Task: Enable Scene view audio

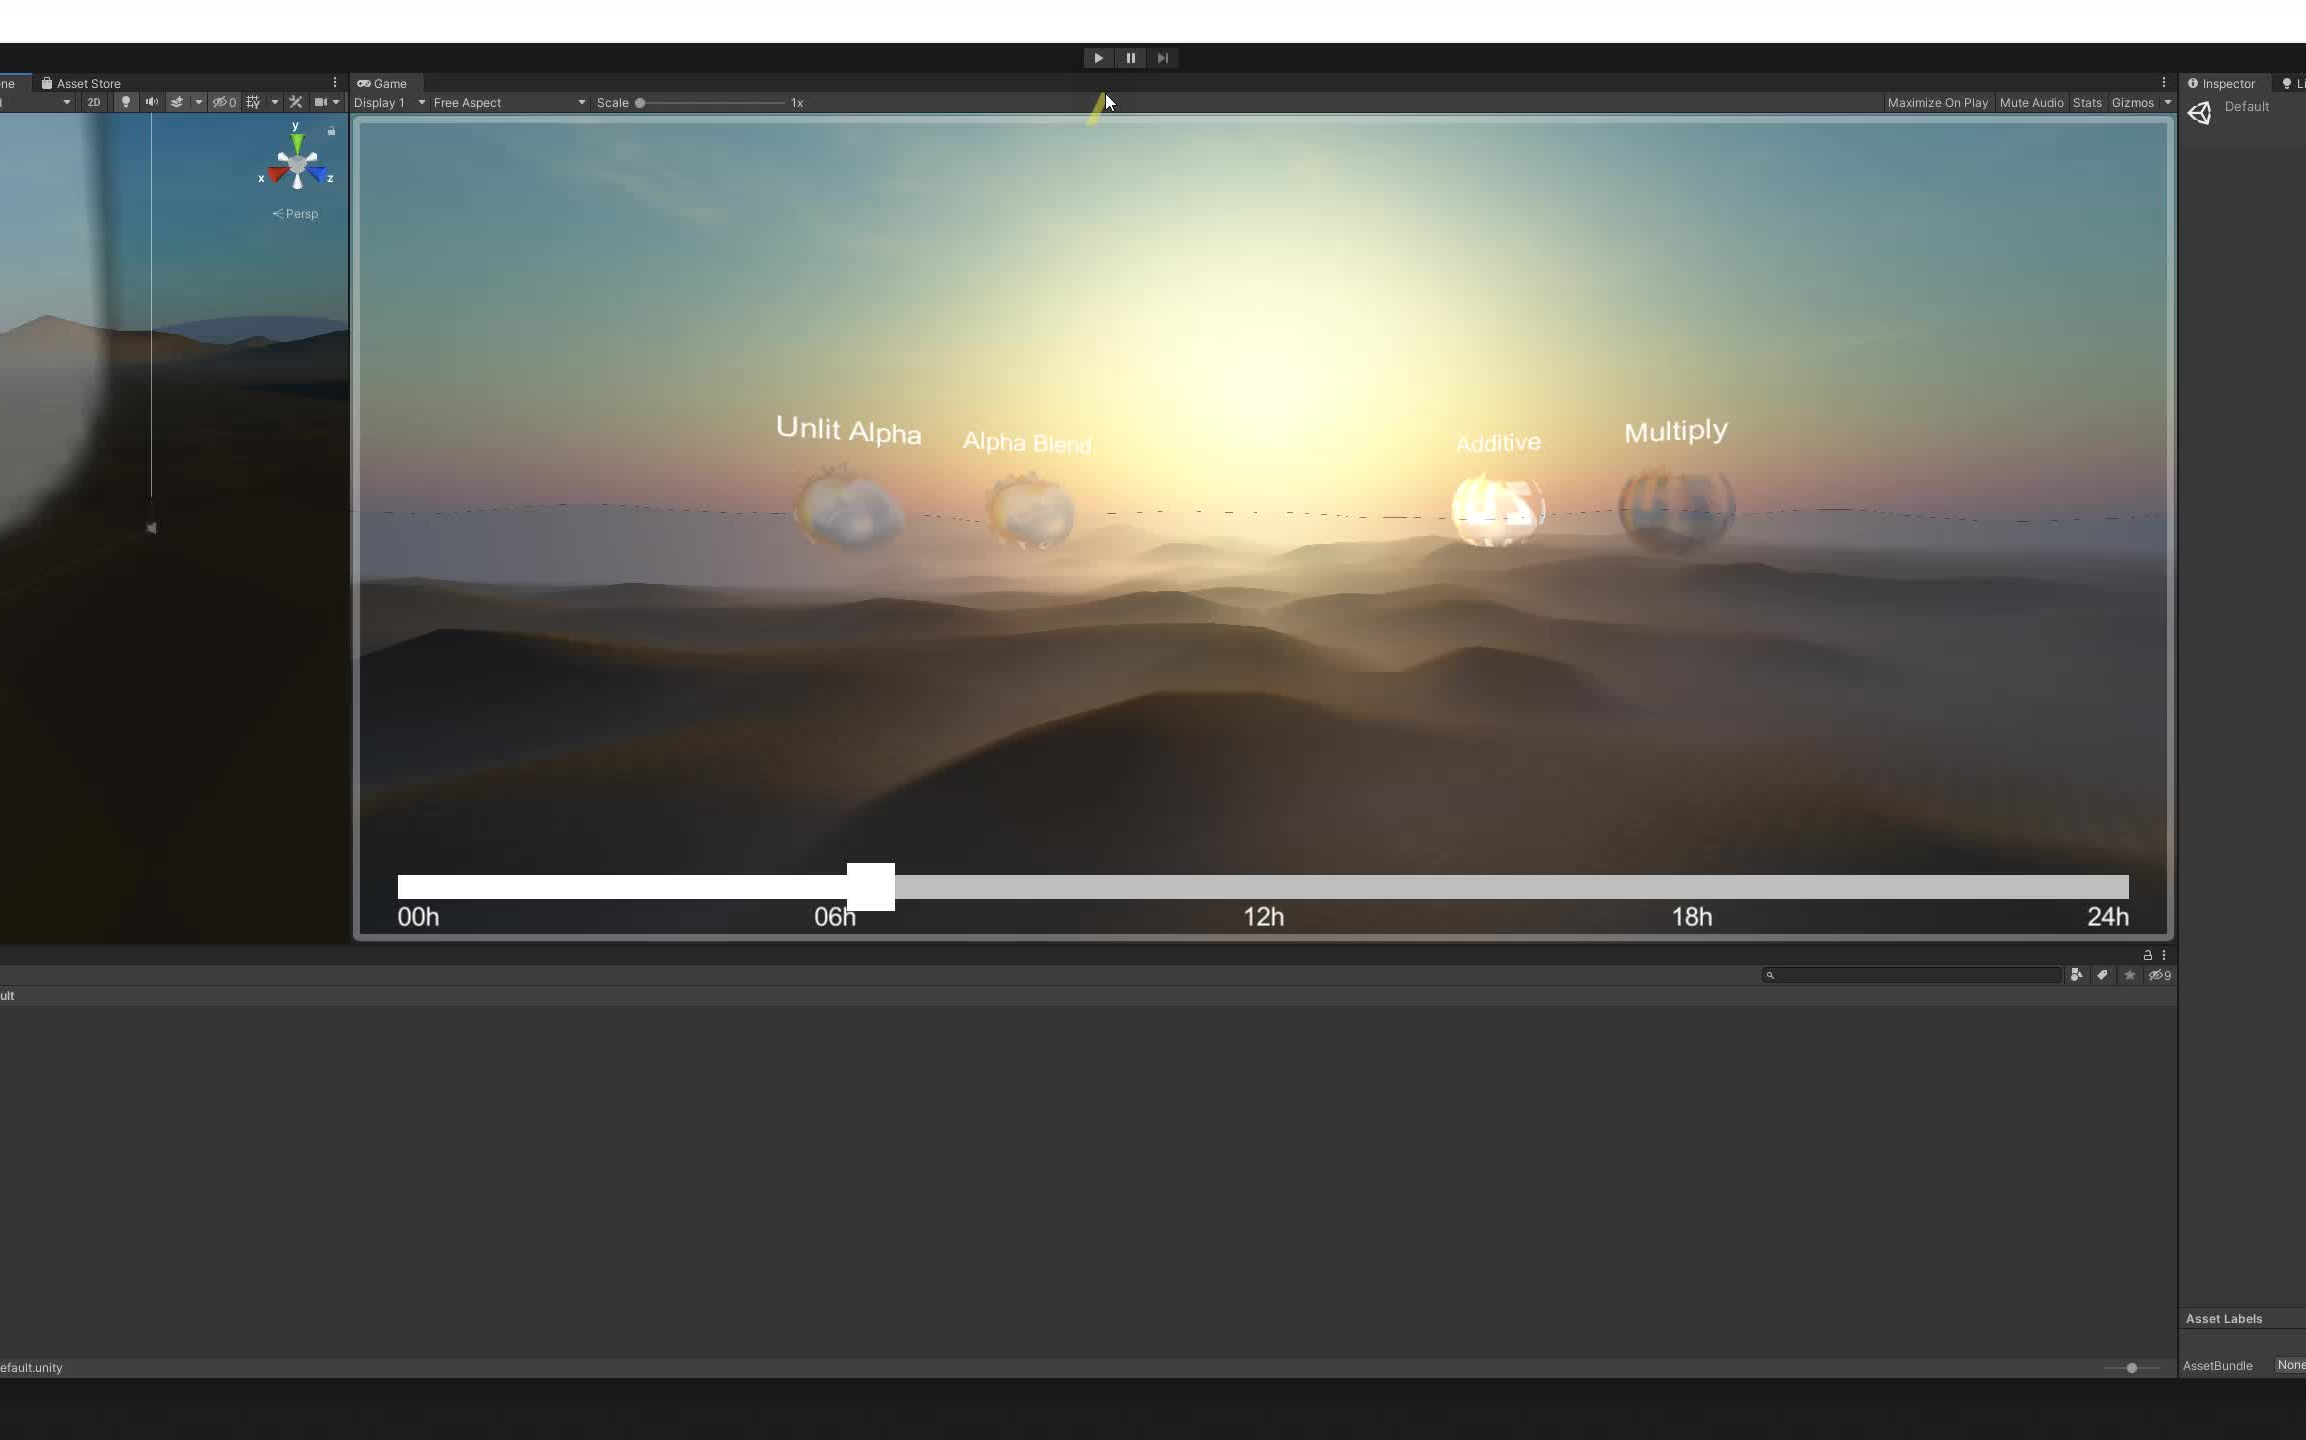Action: [152, 102]
